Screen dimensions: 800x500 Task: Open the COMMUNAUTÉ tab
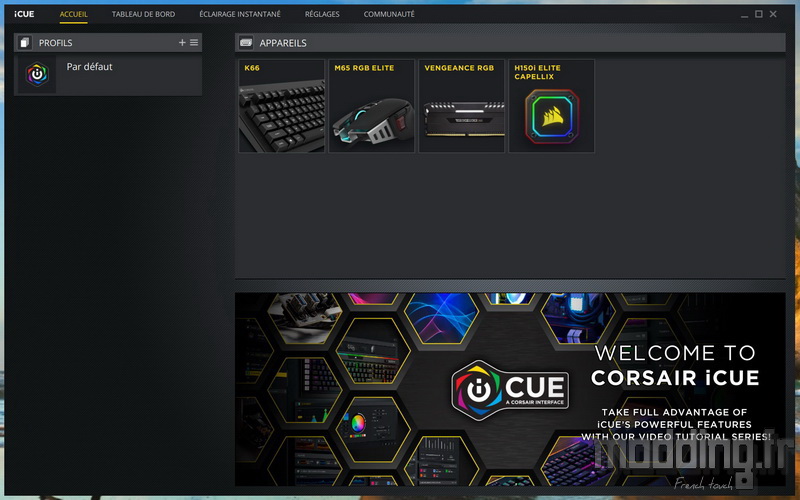(x=389, y=14)
